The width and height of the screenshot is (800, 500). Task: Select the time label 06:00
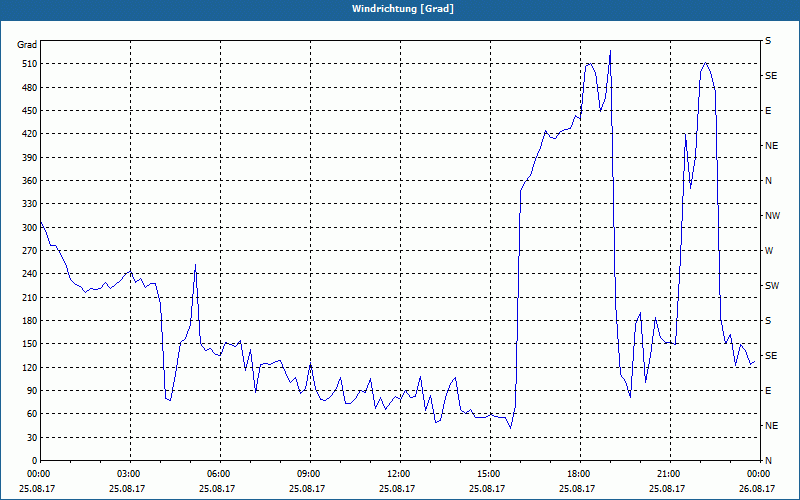[220, 473]
